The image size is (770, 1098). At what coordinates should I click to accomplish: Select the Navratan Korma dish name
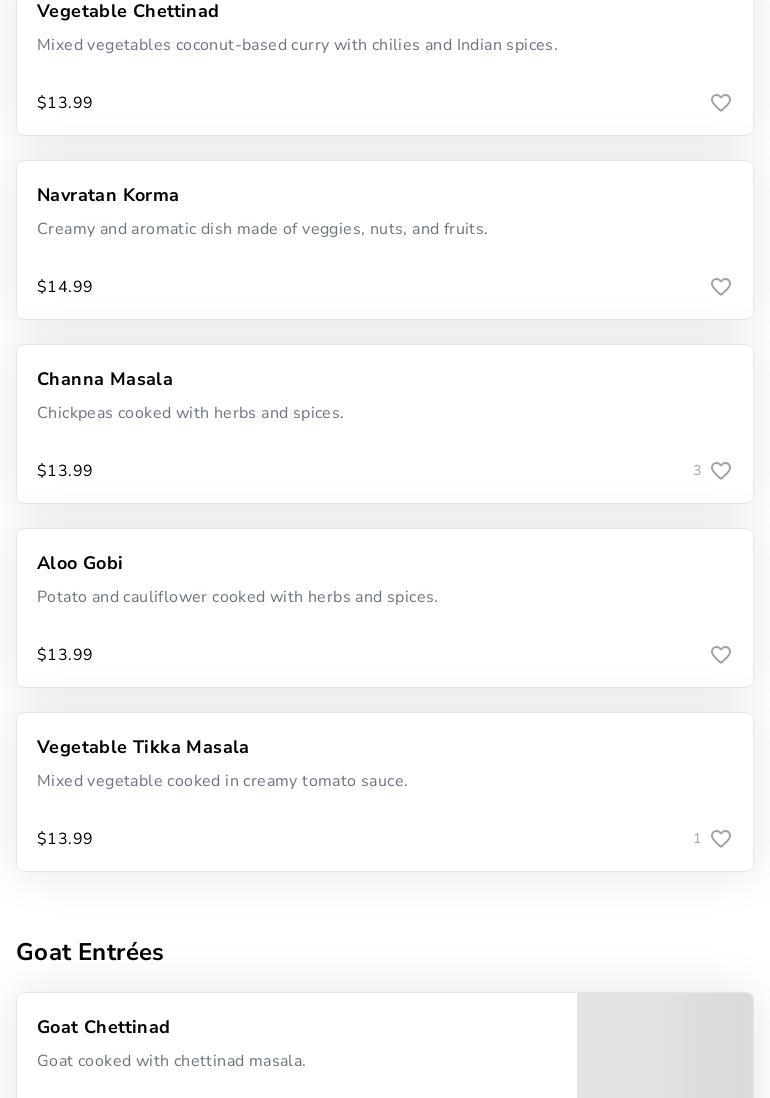[x=108, y=195]
